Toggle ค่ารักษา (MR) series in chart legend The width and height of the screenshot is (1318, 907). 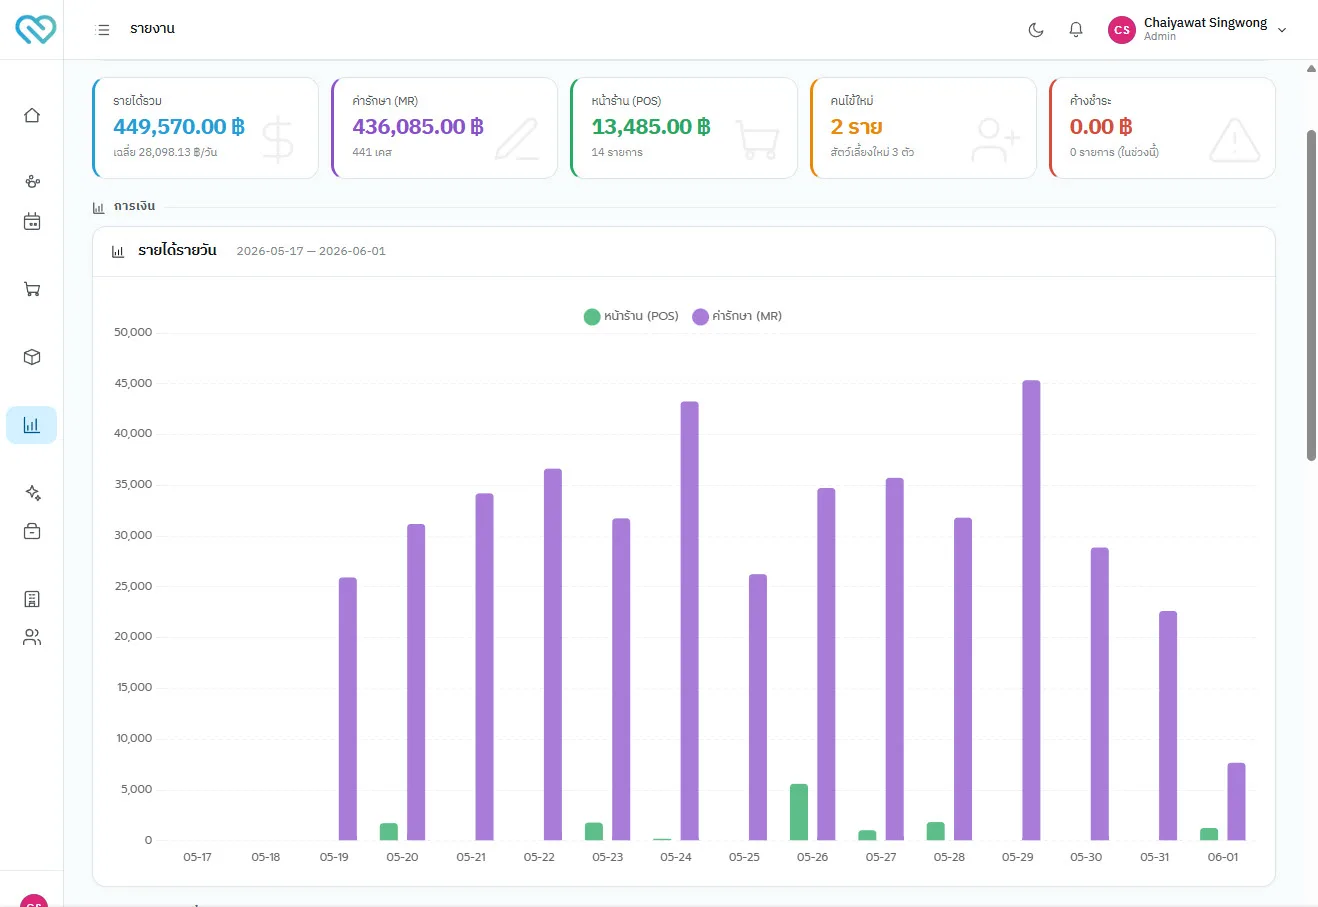737,316
